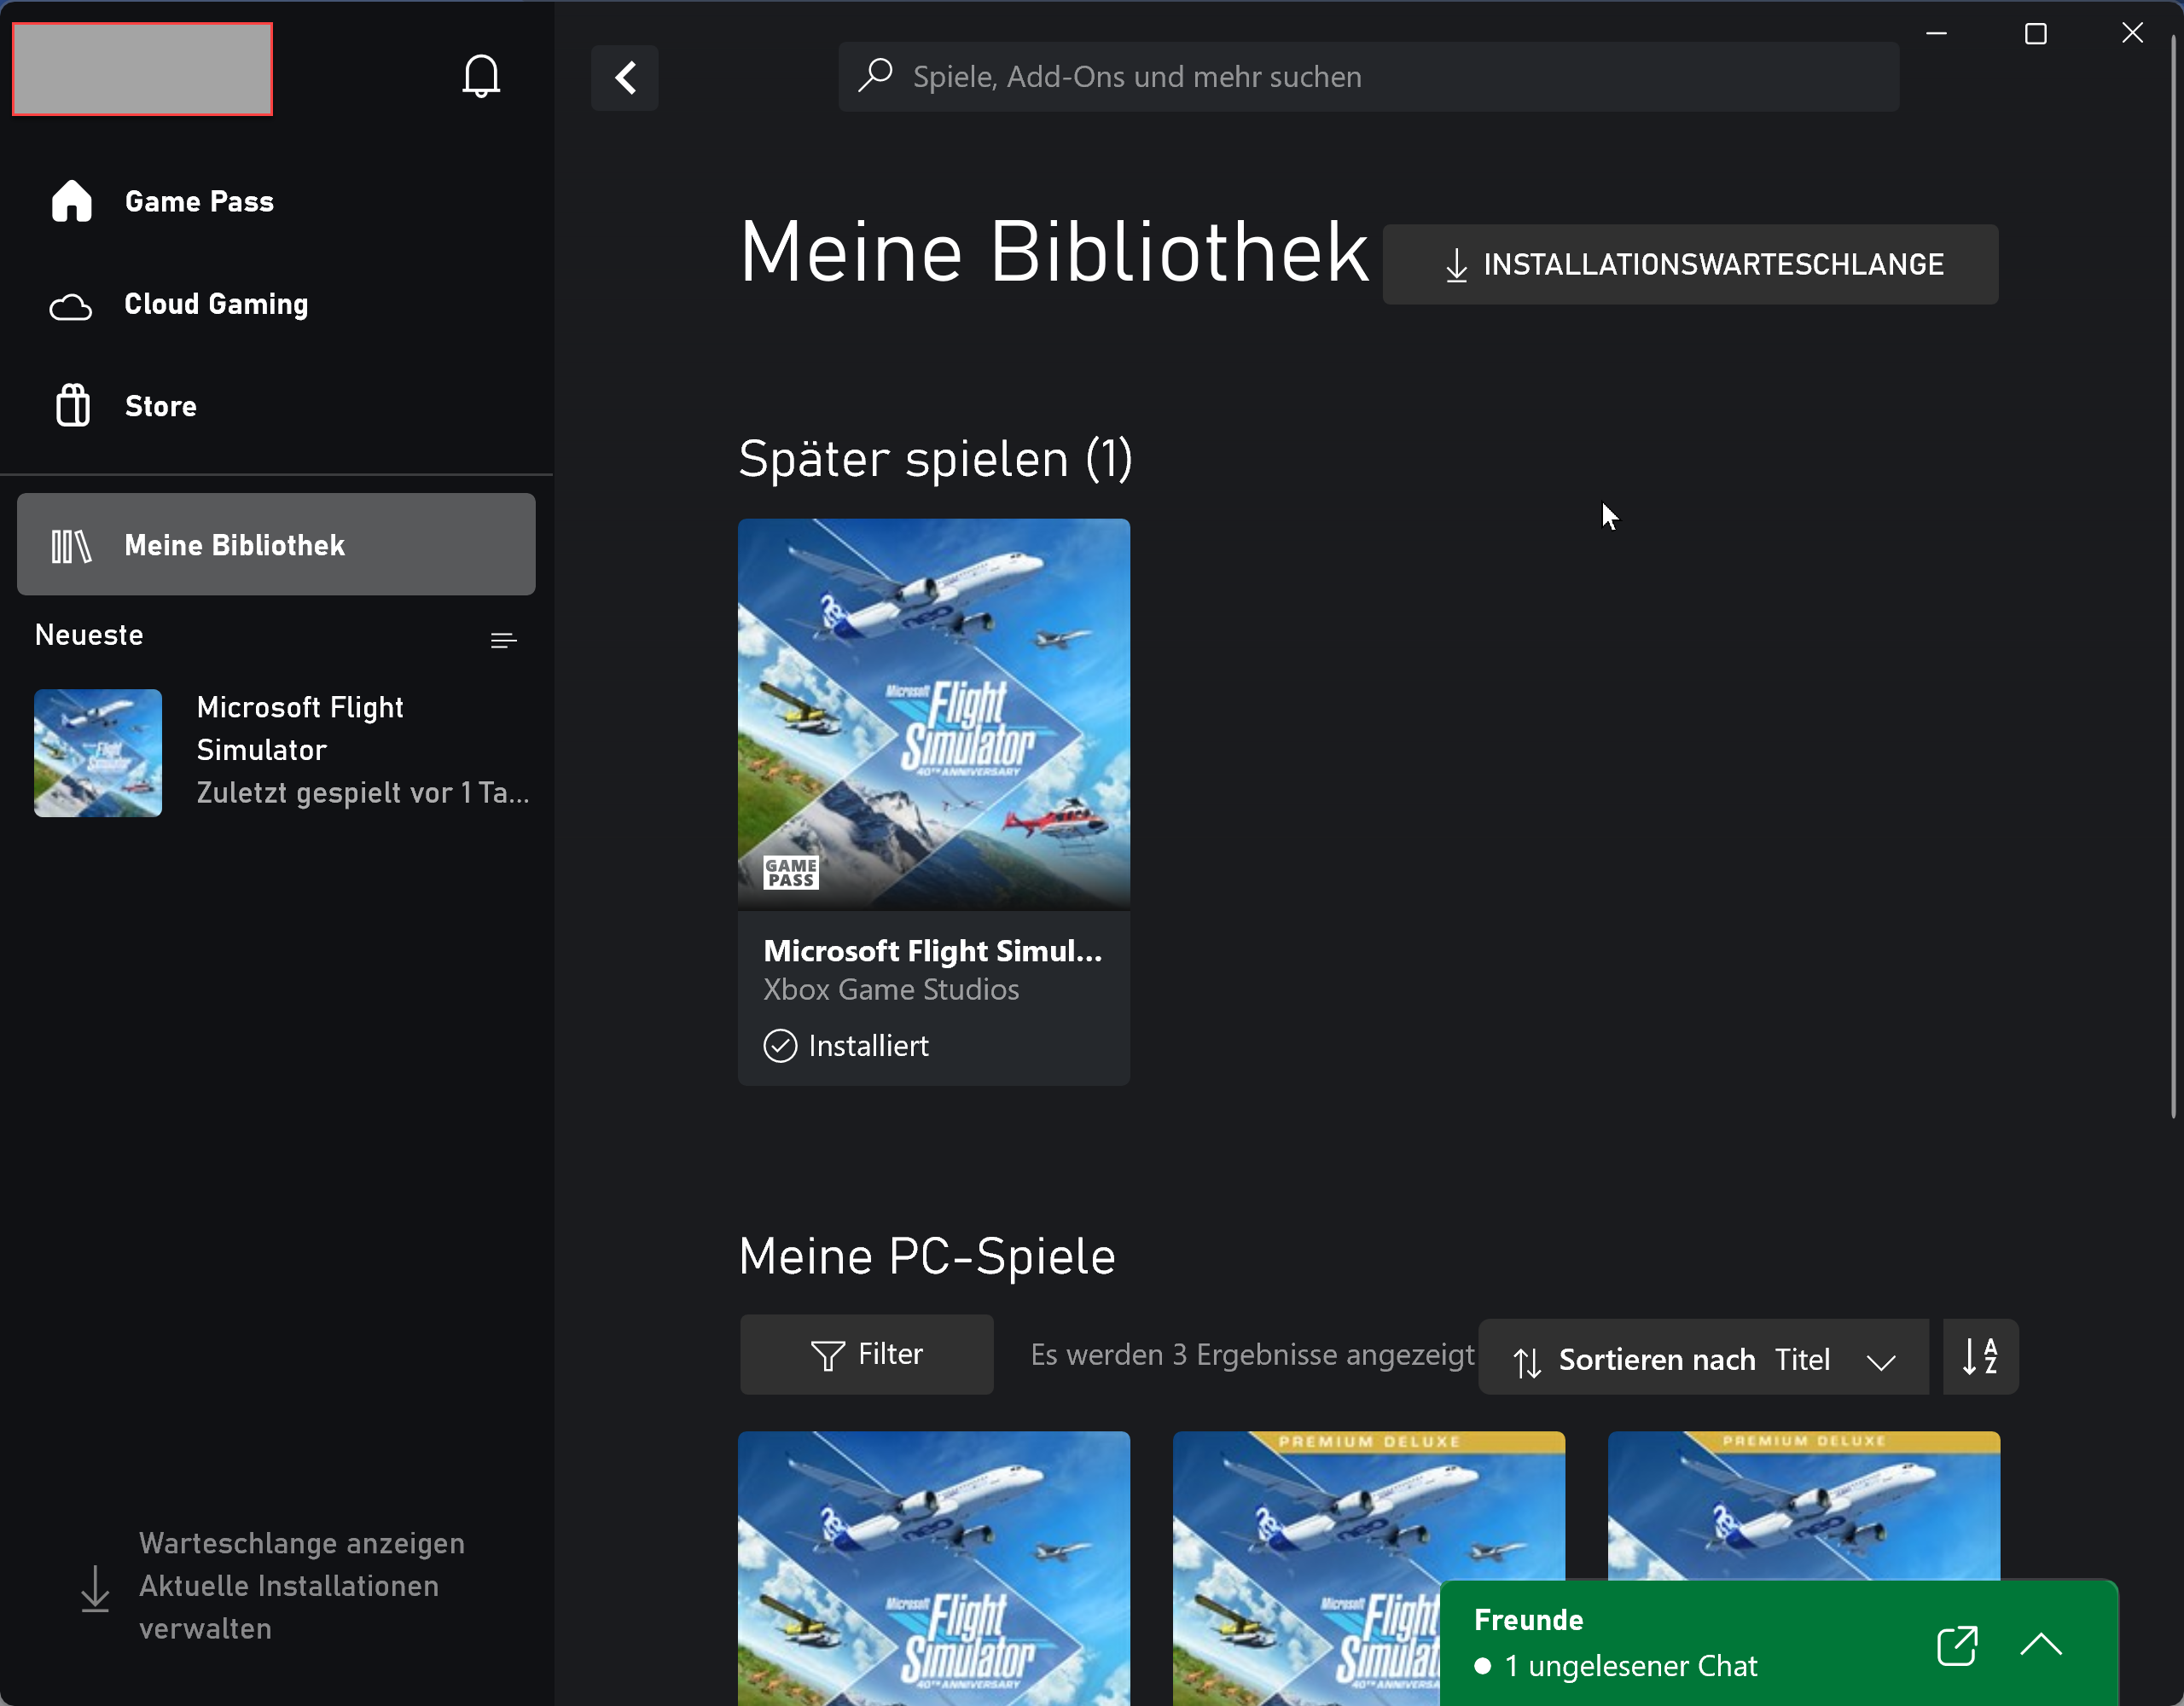Open the recently played Microsoft Flight Simulator entry
The width and height of the screenshot is (2184, 1706).
(x=280, y=751)
